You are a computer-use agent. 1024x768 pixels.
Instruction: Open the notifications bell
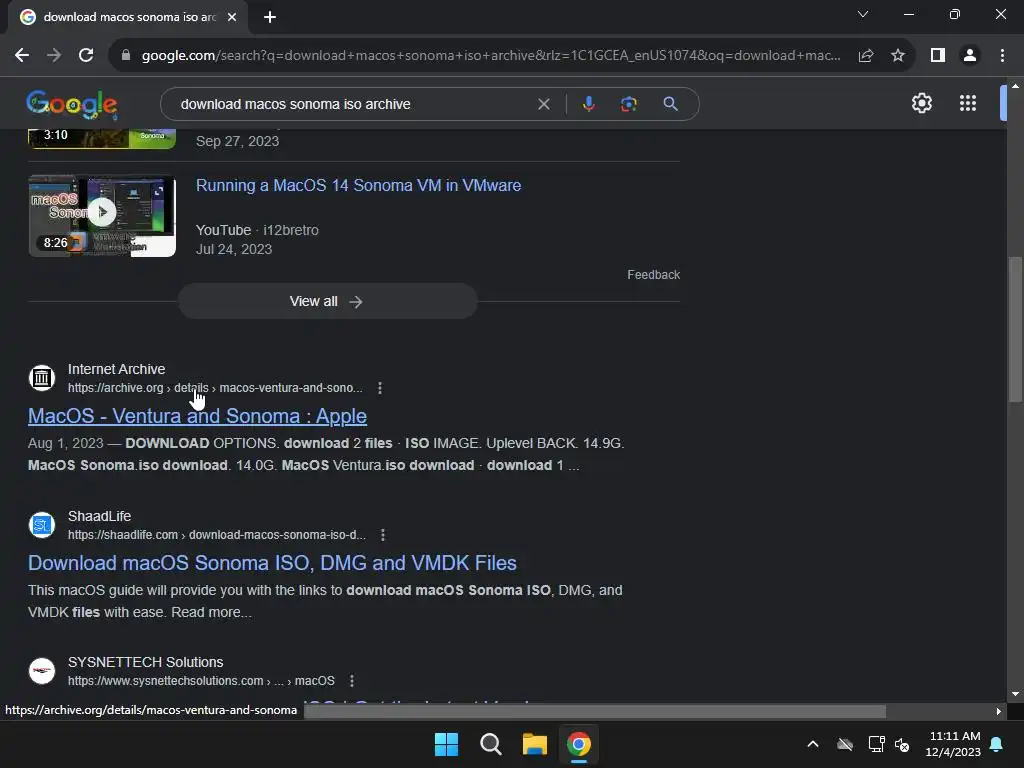997,744
